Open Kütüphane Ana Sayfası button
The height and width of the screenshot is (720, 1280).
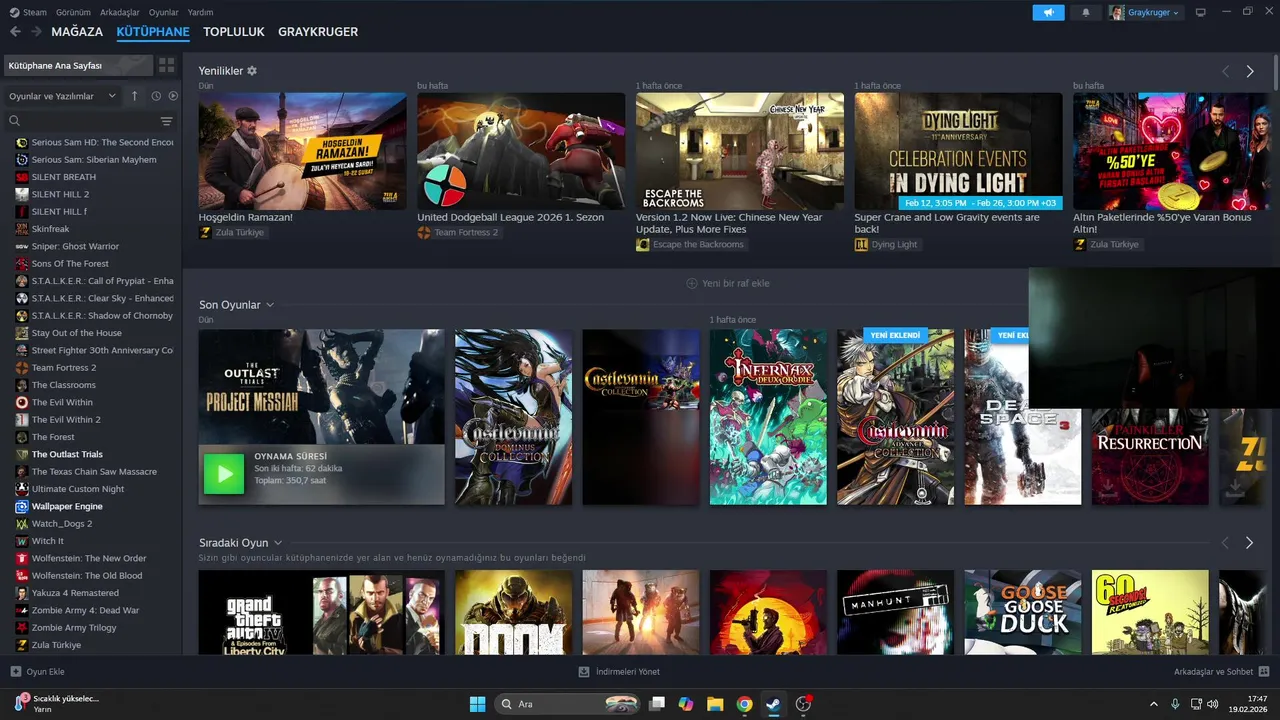click(x=78, y=65)
